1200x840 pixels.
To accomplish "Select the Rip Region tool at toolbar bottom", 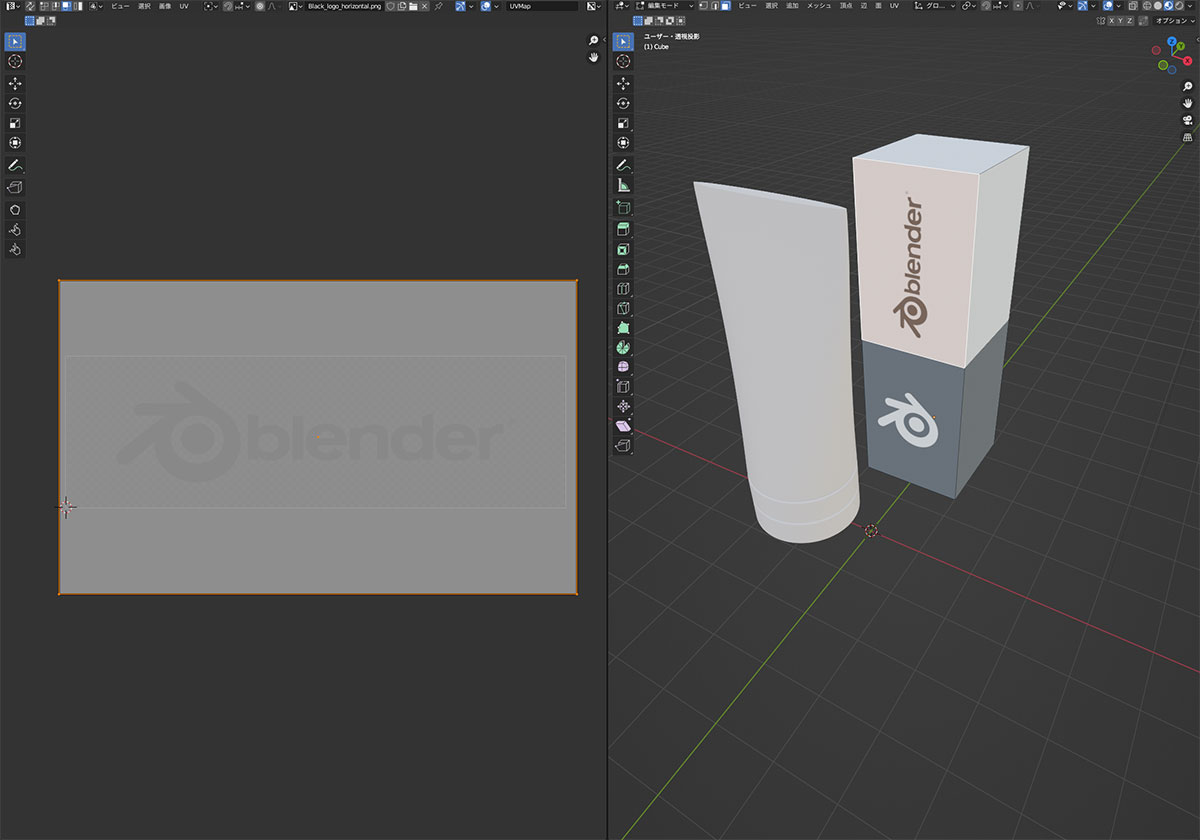I will point(624,446).
